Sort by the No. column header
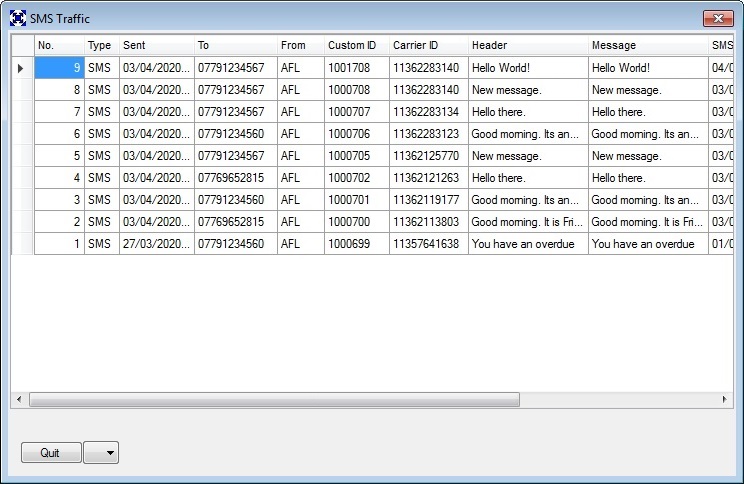Viewport: 744px width, 484px height. click(59, 46)
